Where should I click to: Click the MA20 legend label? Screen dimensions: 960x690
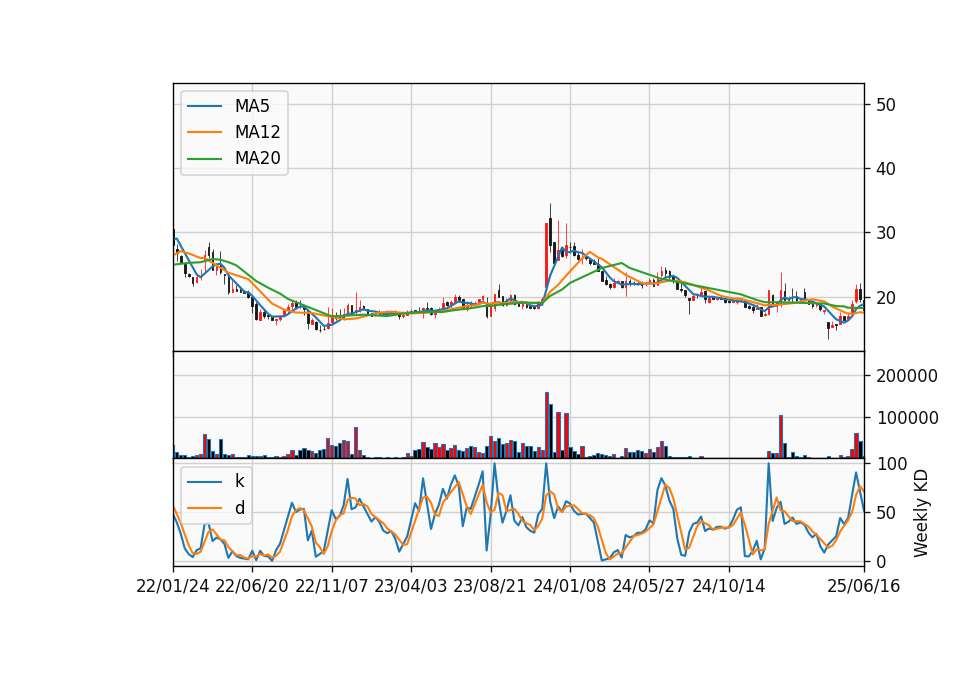coord(257,158)
